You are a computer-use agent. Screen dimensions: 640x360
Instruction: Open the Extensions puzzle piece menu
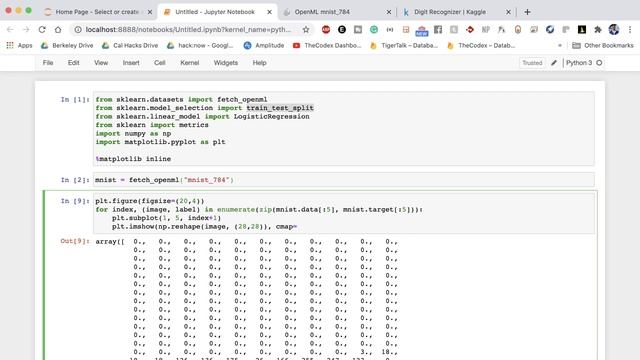598,29
